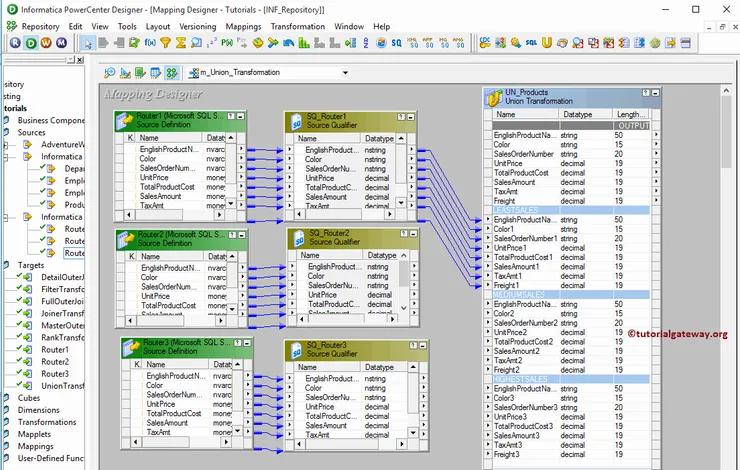The height and width of the screenshot is (470, 740).
Task: Select the Targets folder in navigator
Action: click(31, 265)
